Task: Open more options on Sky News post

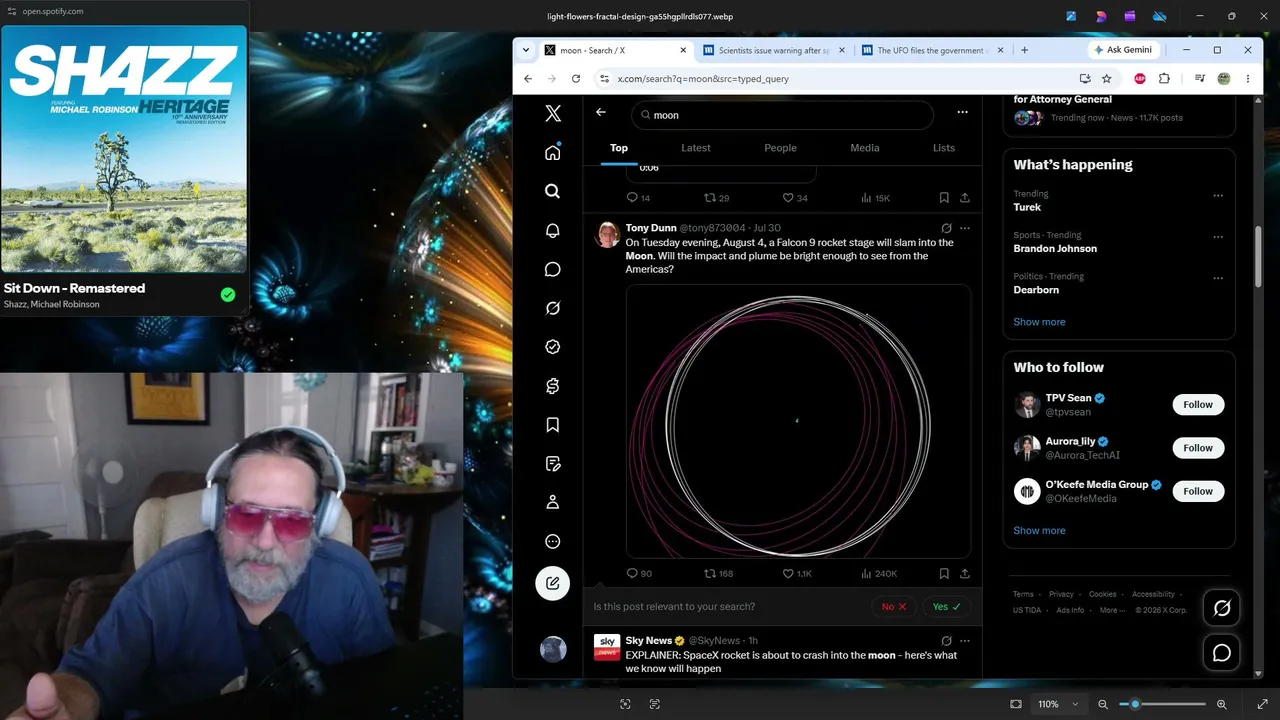Action: [x=965, y=640]
